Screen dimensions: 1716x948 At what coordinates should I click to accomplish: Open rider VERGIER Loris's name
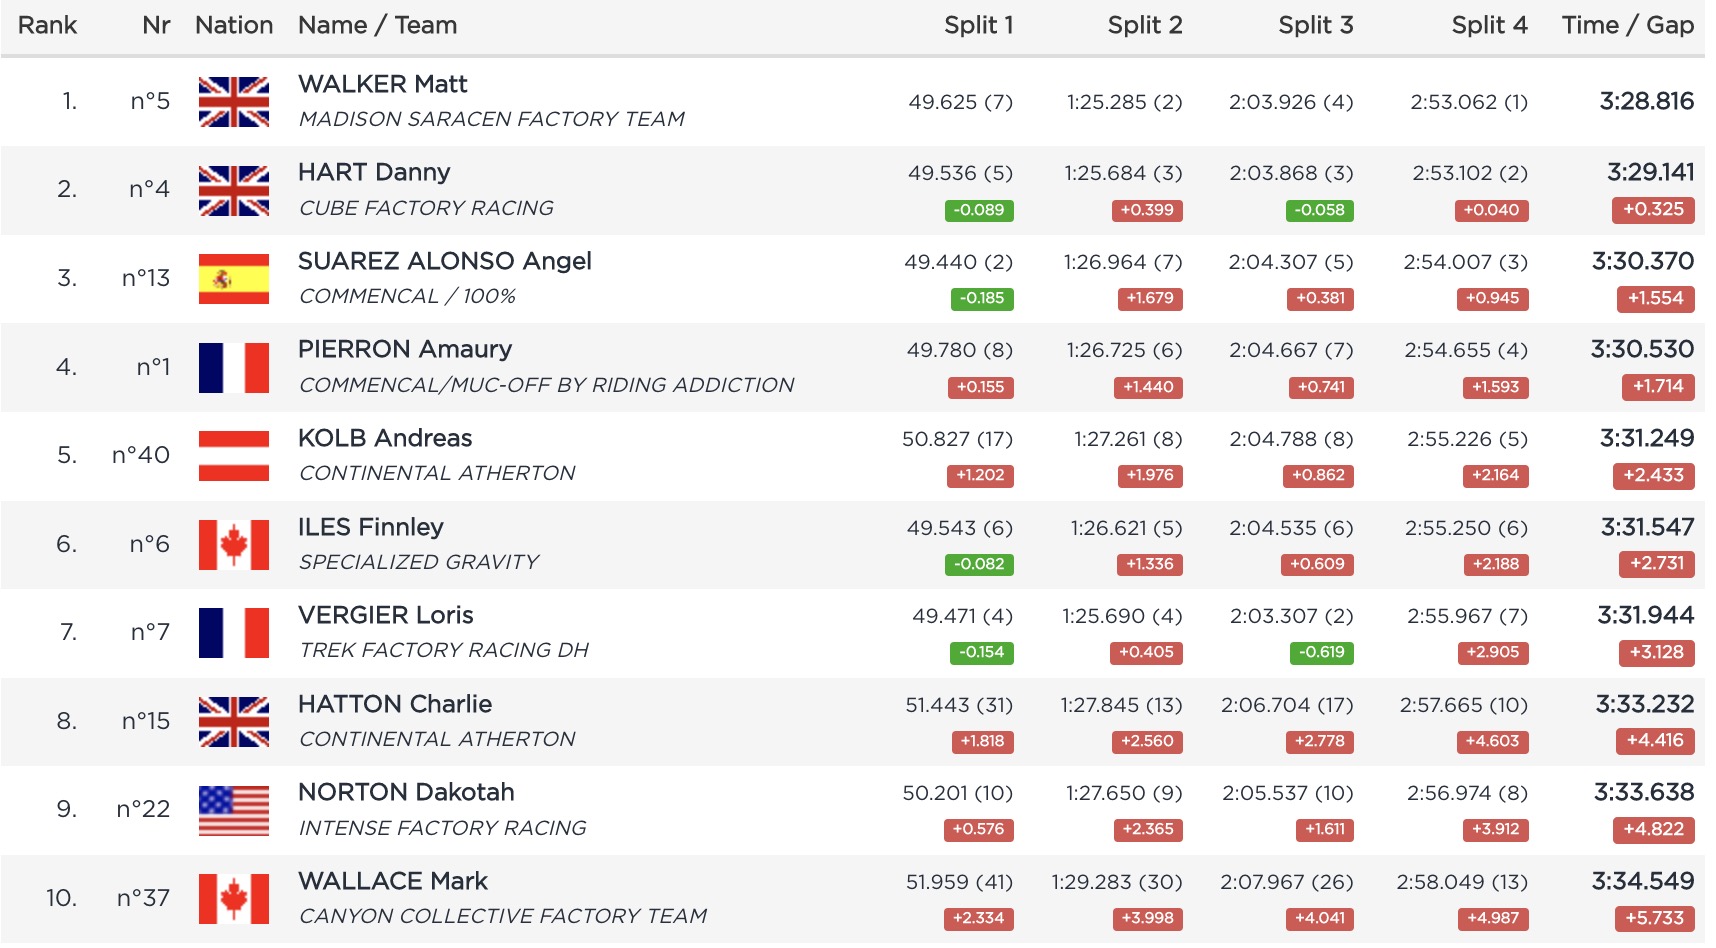[x=385, y=615]
